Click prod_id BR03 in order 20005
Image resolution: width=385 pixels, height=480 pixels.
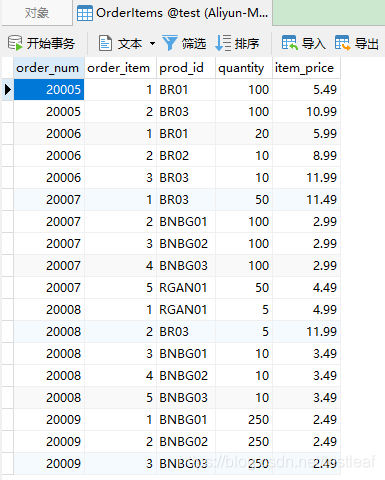point(186,112)
